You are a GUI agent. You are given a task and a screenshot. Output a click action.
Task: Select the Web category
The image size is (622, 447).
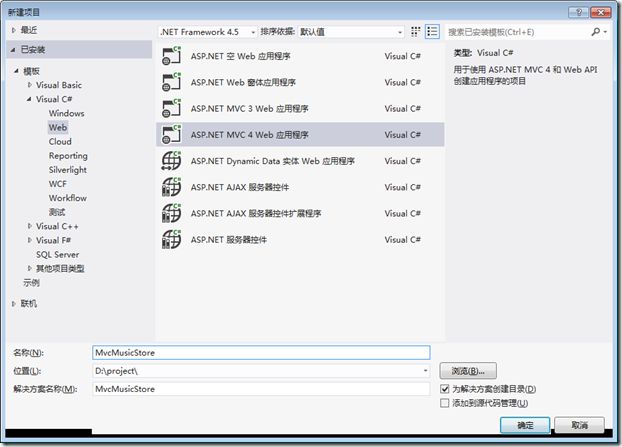[x=58, y=127]
